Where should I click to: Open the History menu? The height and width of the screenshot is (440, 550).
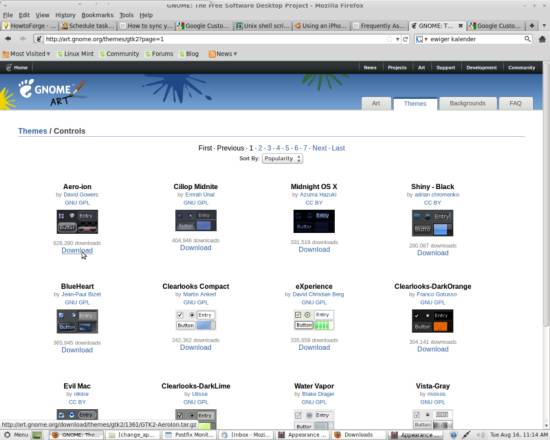(x=65, y=15)
